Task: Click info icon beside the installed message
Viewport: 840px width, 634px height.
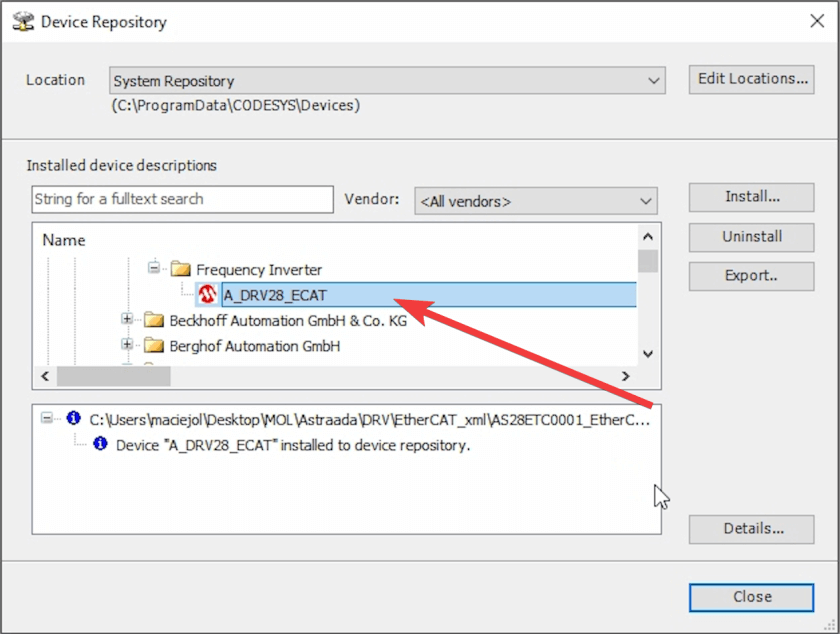Action: (x=100, y=444)
